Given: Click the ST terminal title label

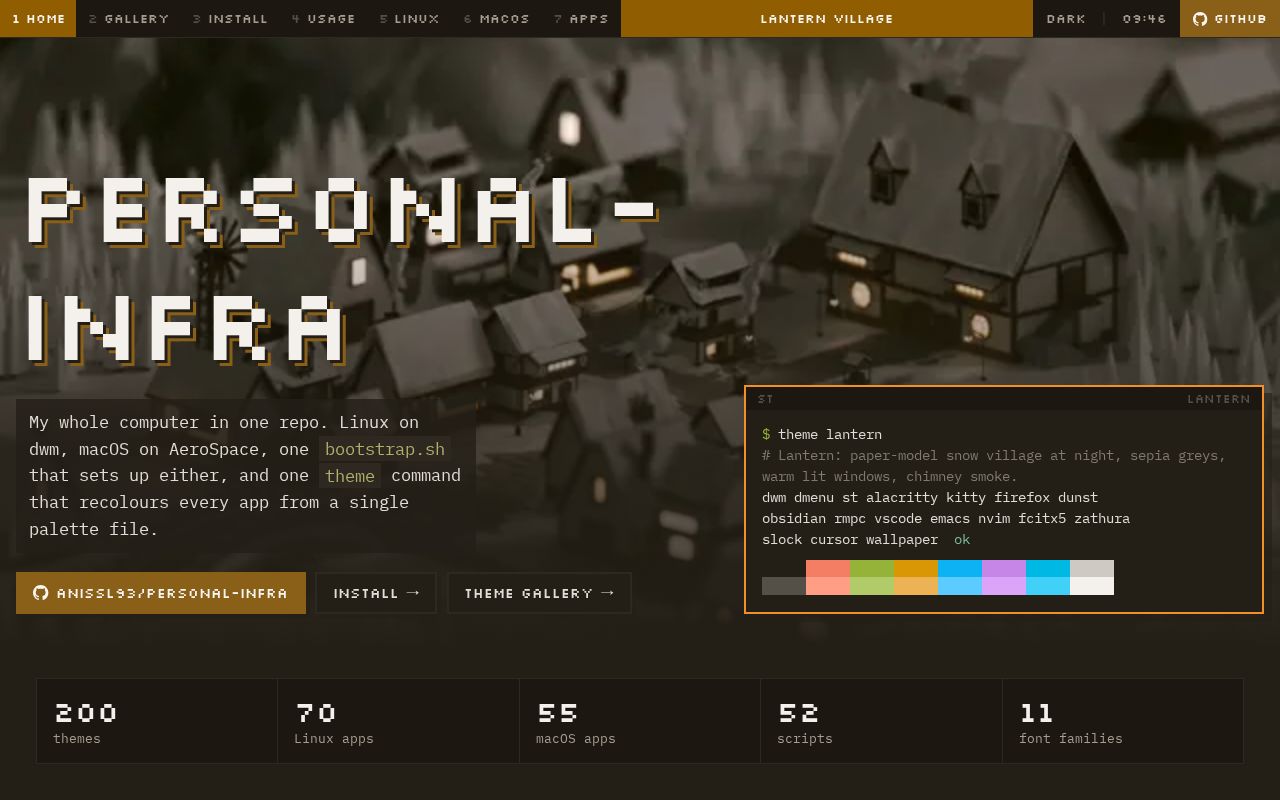Looking at the screenshot, I should click(x=766, y=399).
